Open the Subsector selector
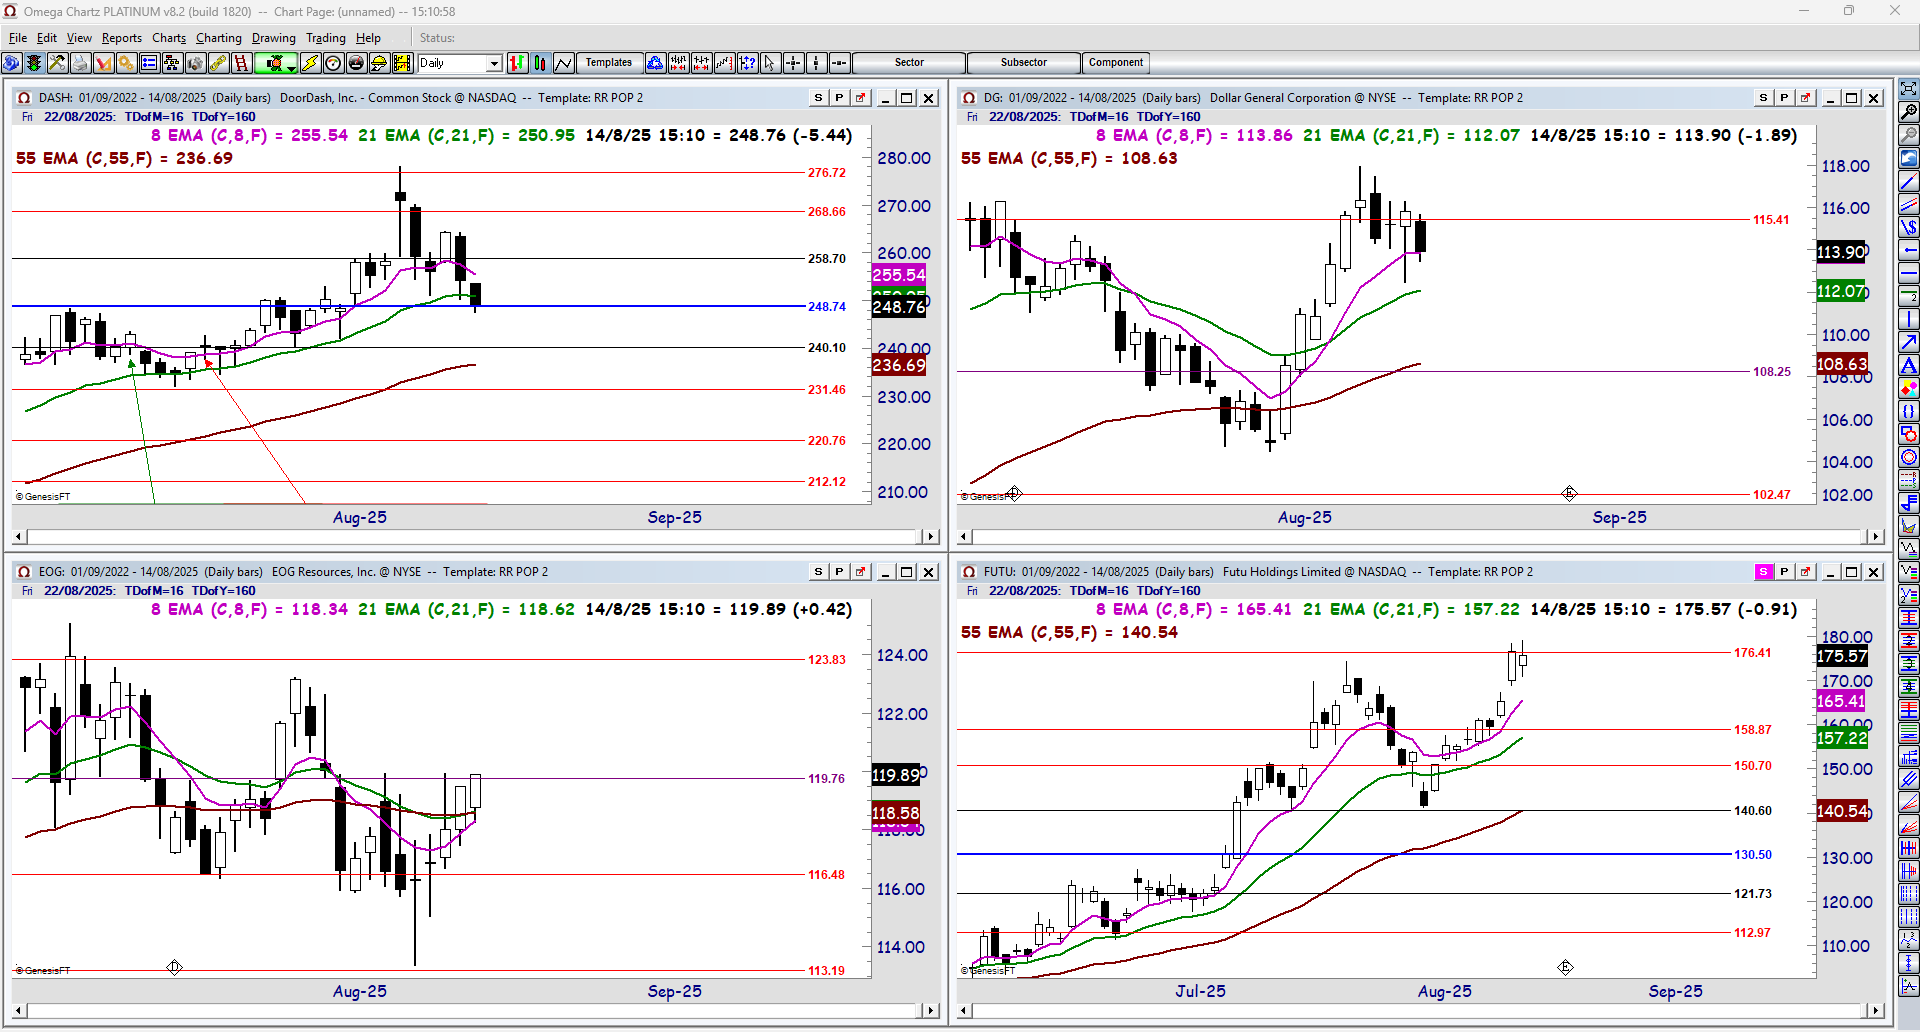1920x1032 pixels. pos(1024,63)
